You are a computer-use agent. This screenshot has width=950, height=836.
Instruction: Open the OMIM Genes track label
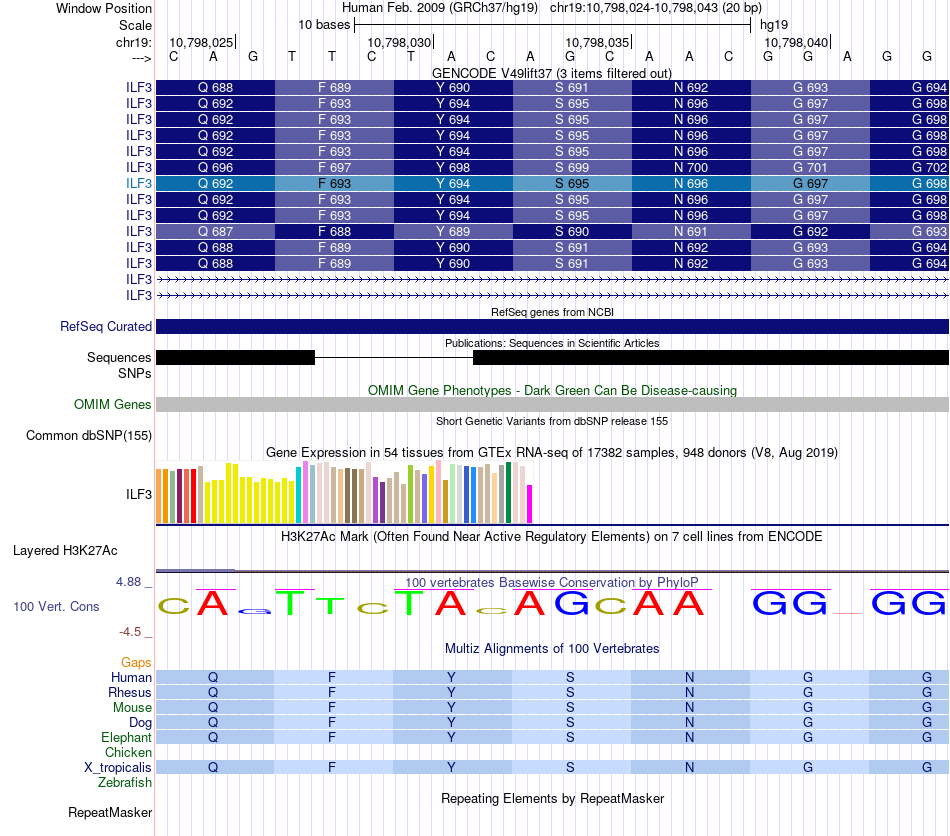(113, 405)
